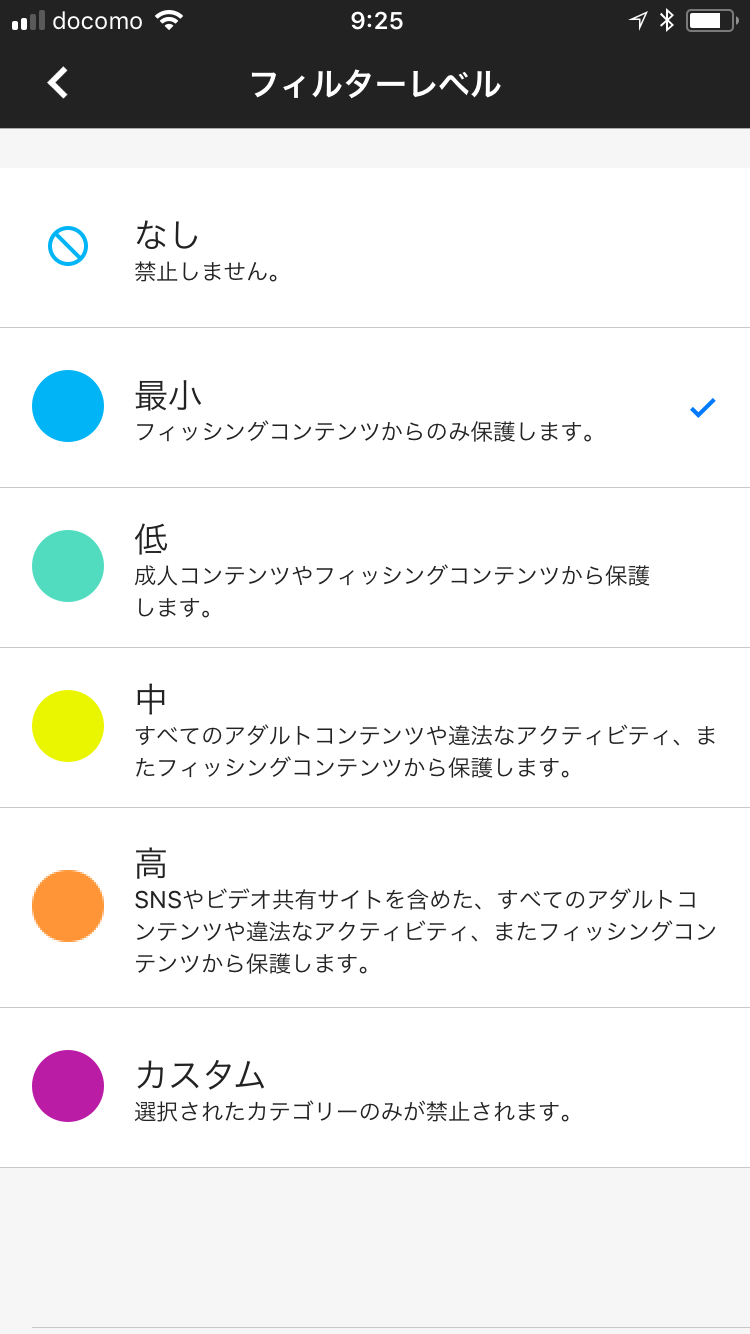The image size is (750, 1334).
Task: Select the 高 filter level title
Action: 151,862
